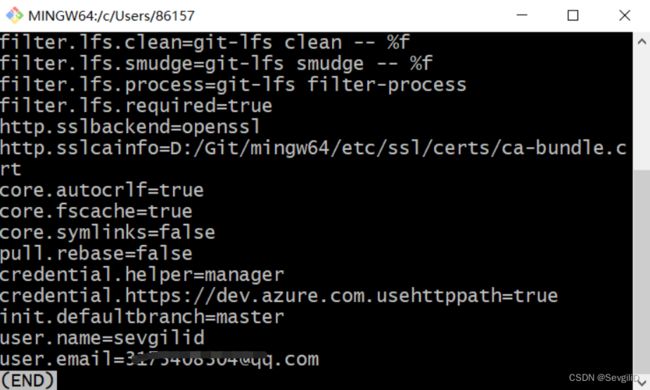Click the credential.helper=manager line

tap(142, 274)
